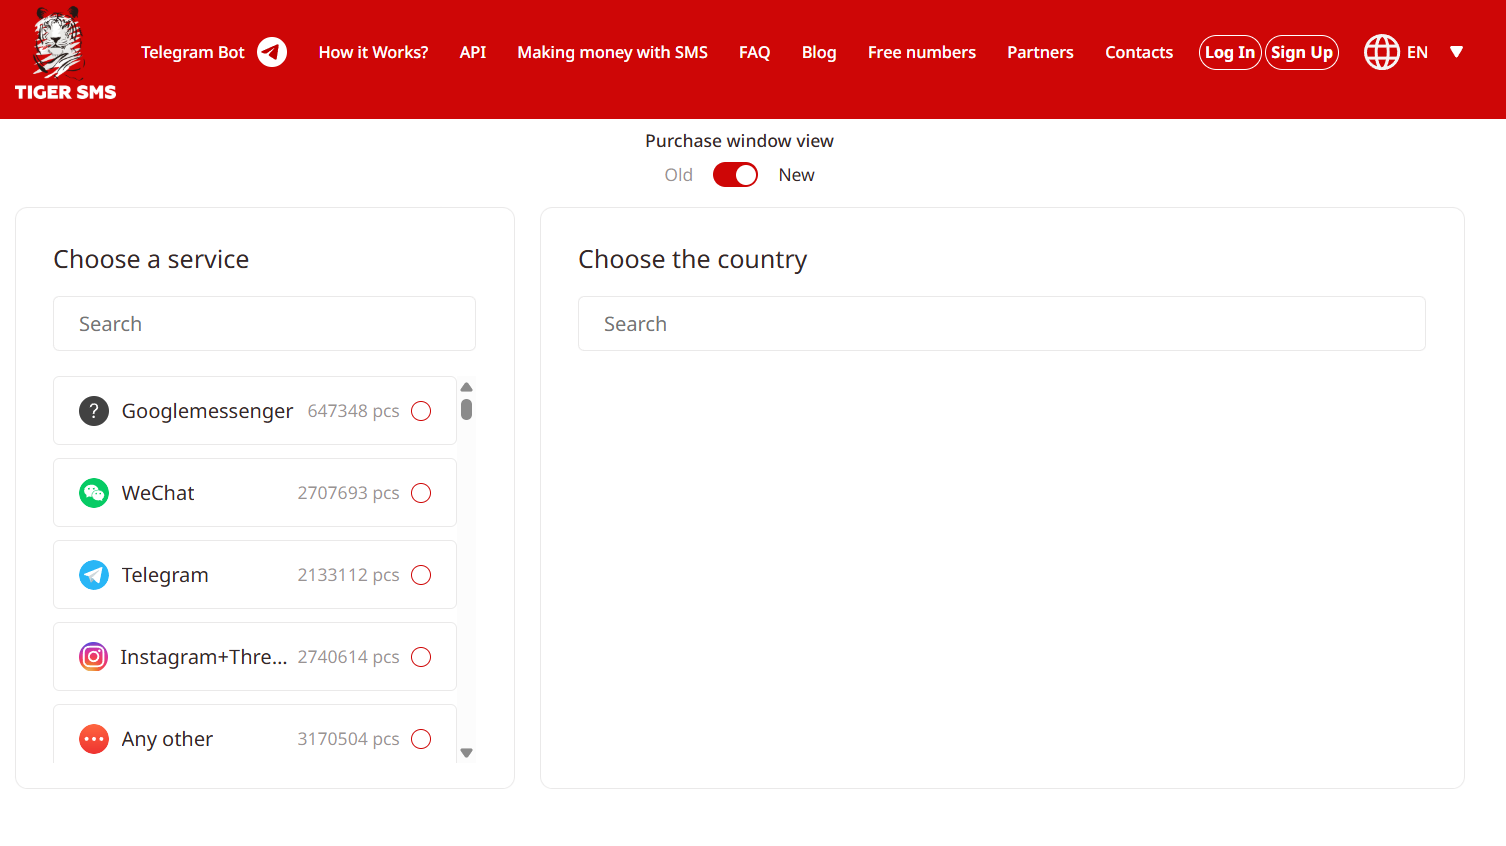Click the 2740614 pcs count
1506x846 pixels.
(x=348, y=657)
